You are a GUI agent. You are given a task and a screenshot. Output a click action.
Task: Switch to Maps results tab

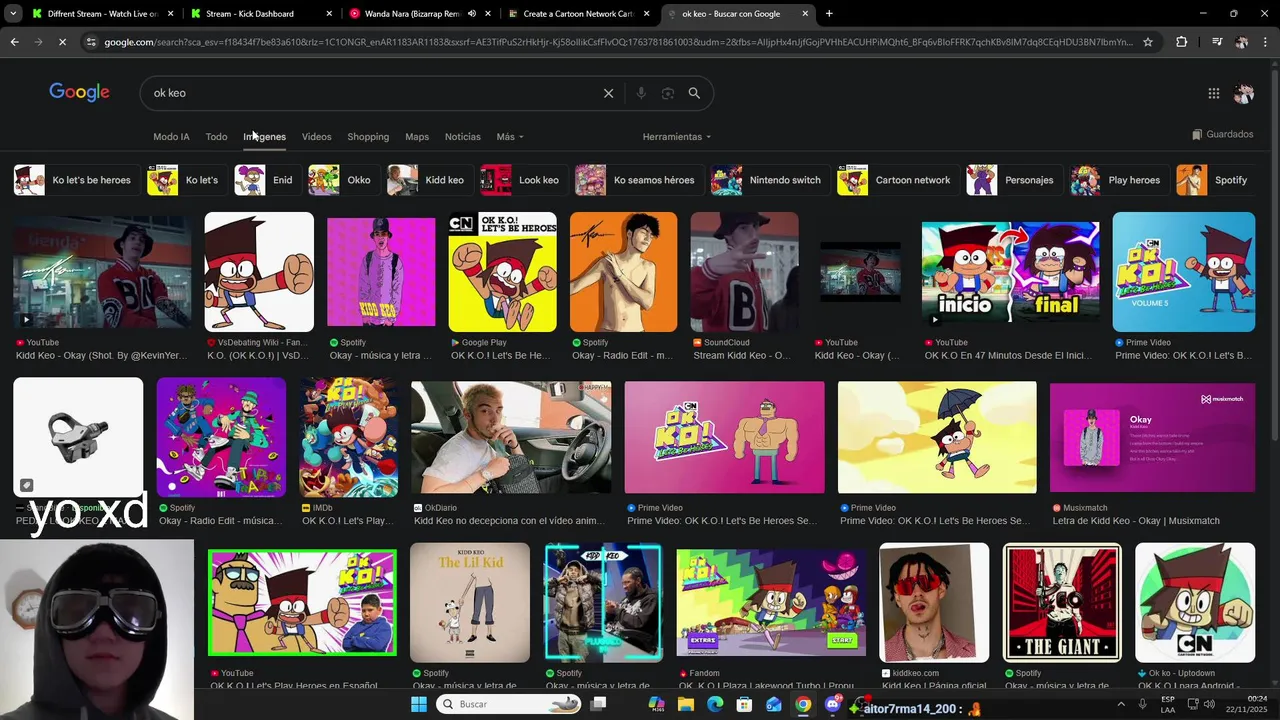click(x=417, y=137)
